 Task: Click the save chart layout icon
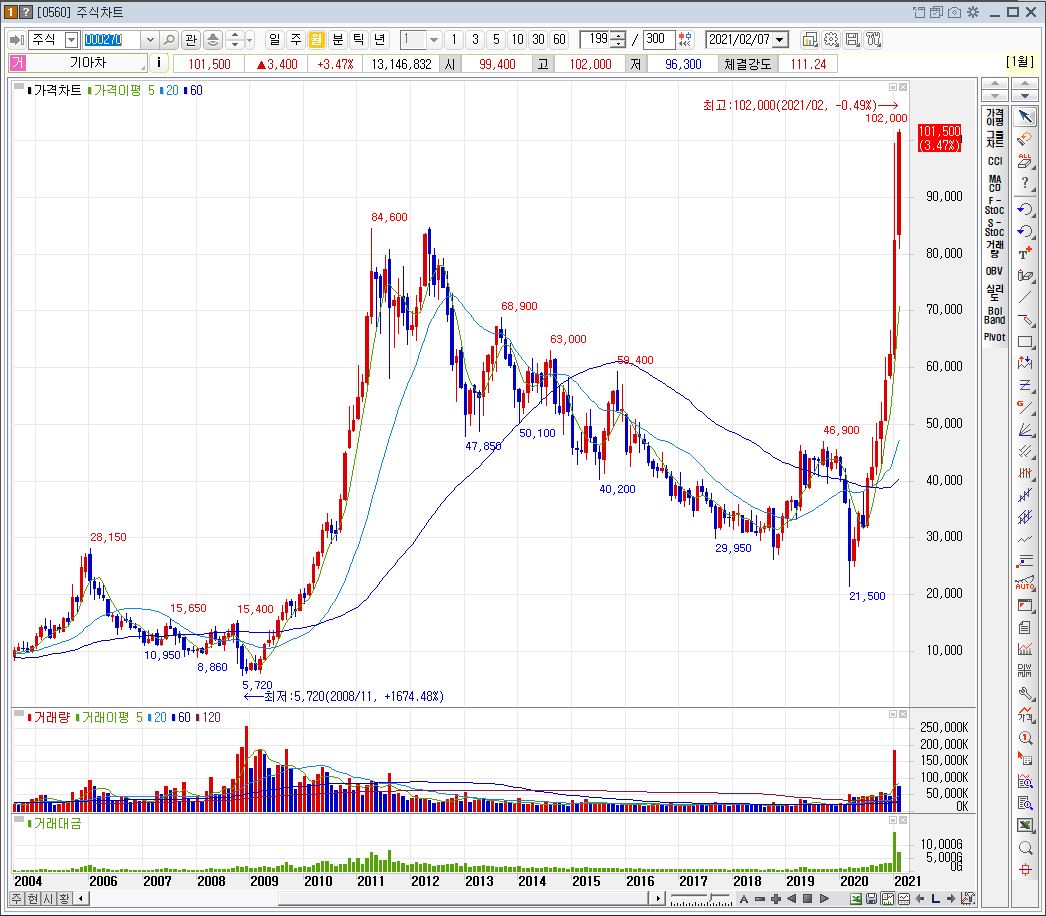(x=852, y=40)
